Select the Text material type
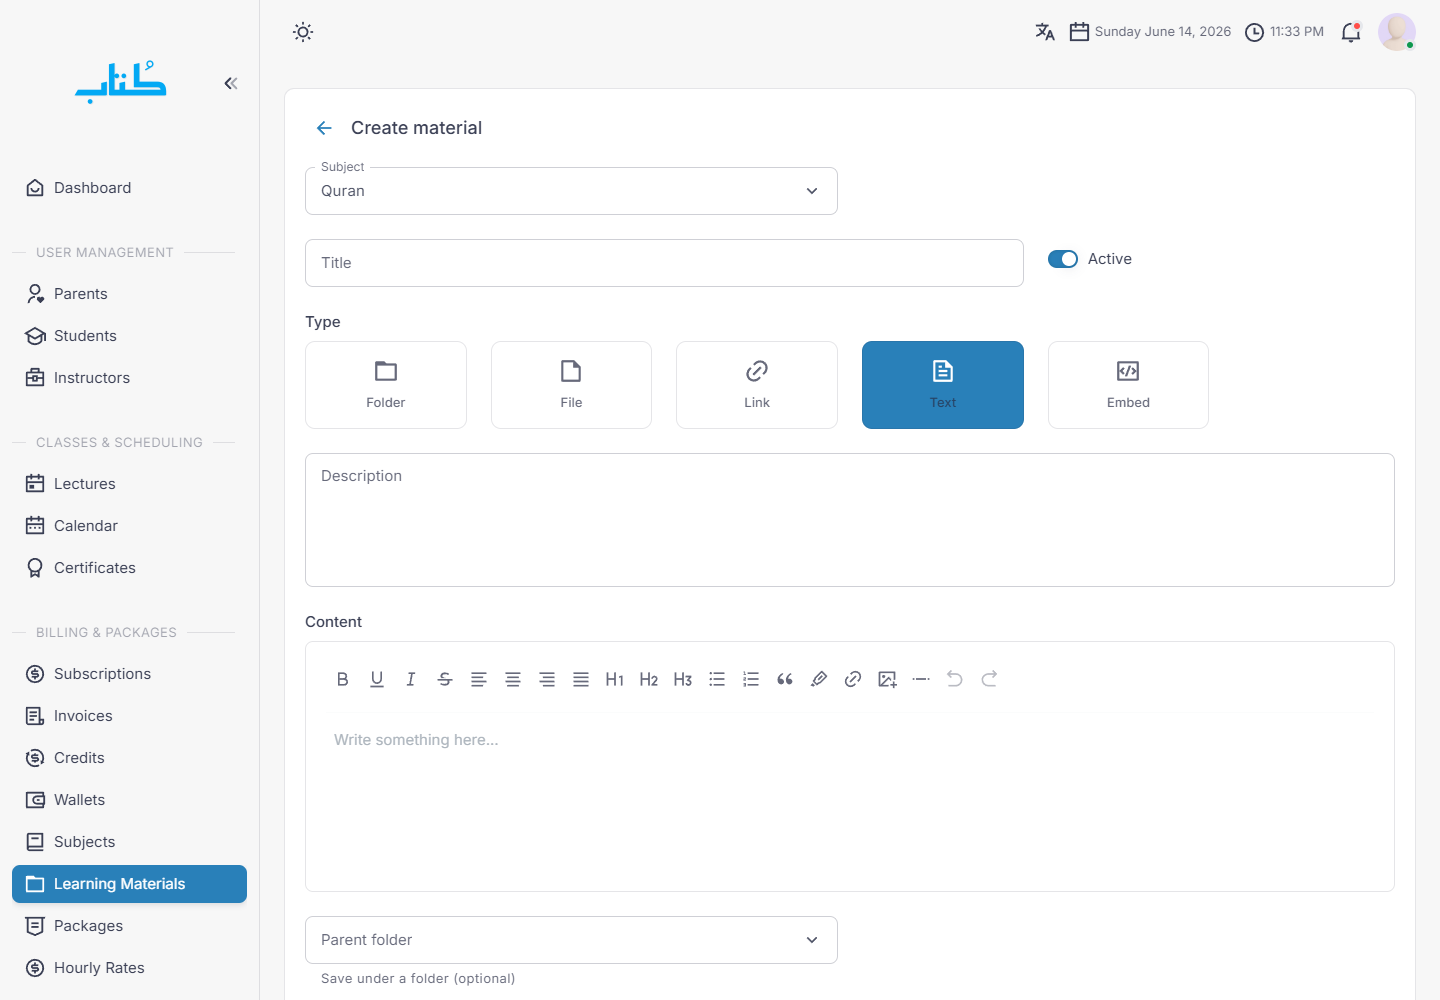Screen dimensions: 1440x1000 (x=943, y=385)
